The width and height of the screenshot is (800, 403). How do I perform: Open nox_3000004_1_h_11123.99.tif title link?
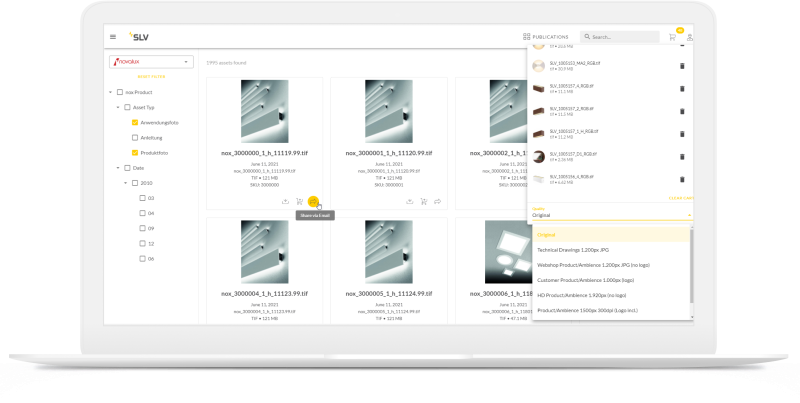(264, 294)
